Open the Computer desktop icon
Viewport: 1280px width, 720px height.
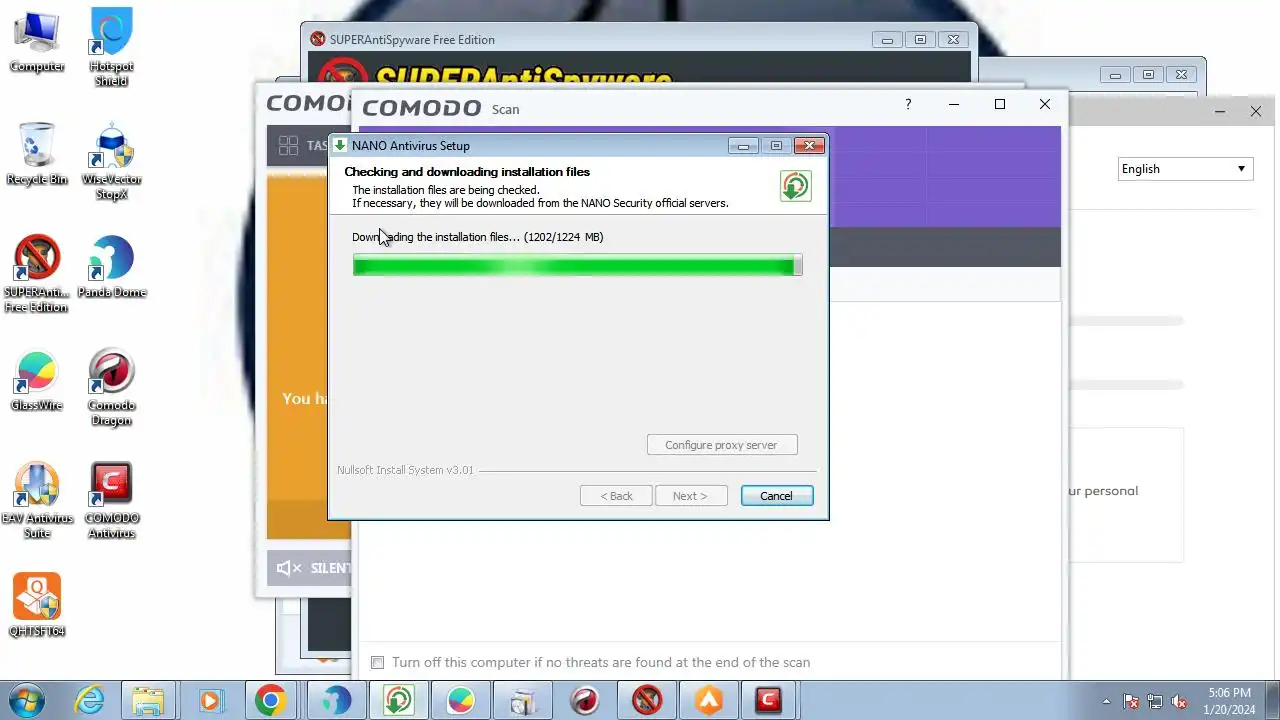click(37, 40)
